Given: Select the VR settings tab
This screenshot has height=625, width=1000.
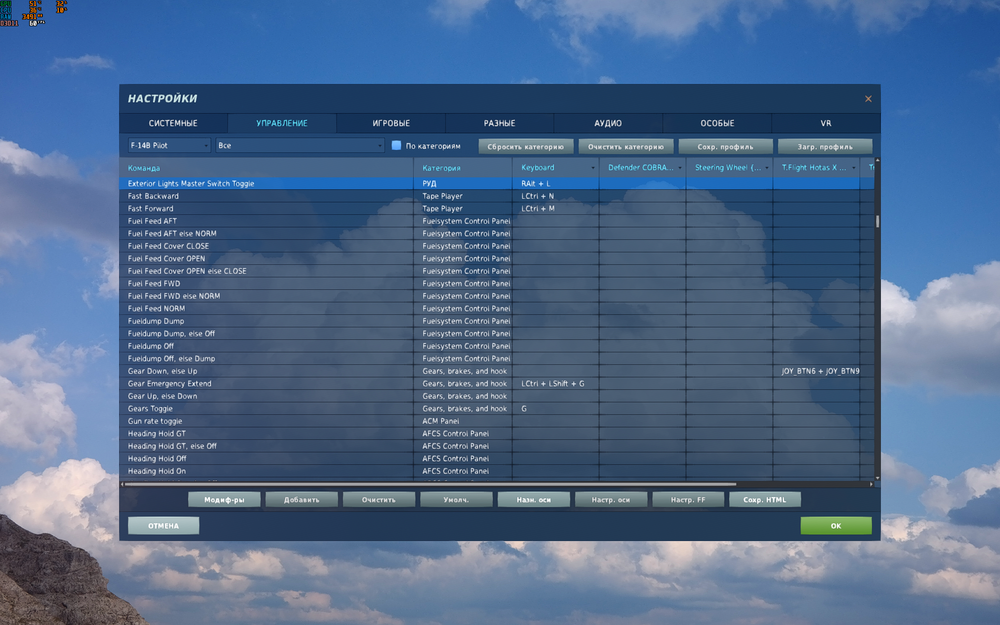Looking at the screenshot, I should (826, 123).
